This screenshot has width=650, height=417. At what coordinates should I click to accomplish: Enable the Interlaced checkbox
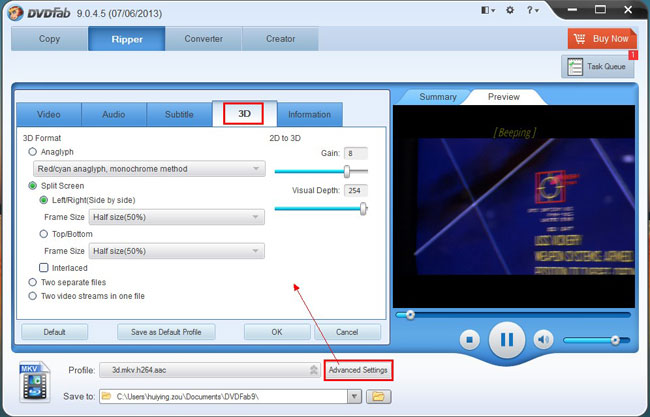click(x=44, y=268)
